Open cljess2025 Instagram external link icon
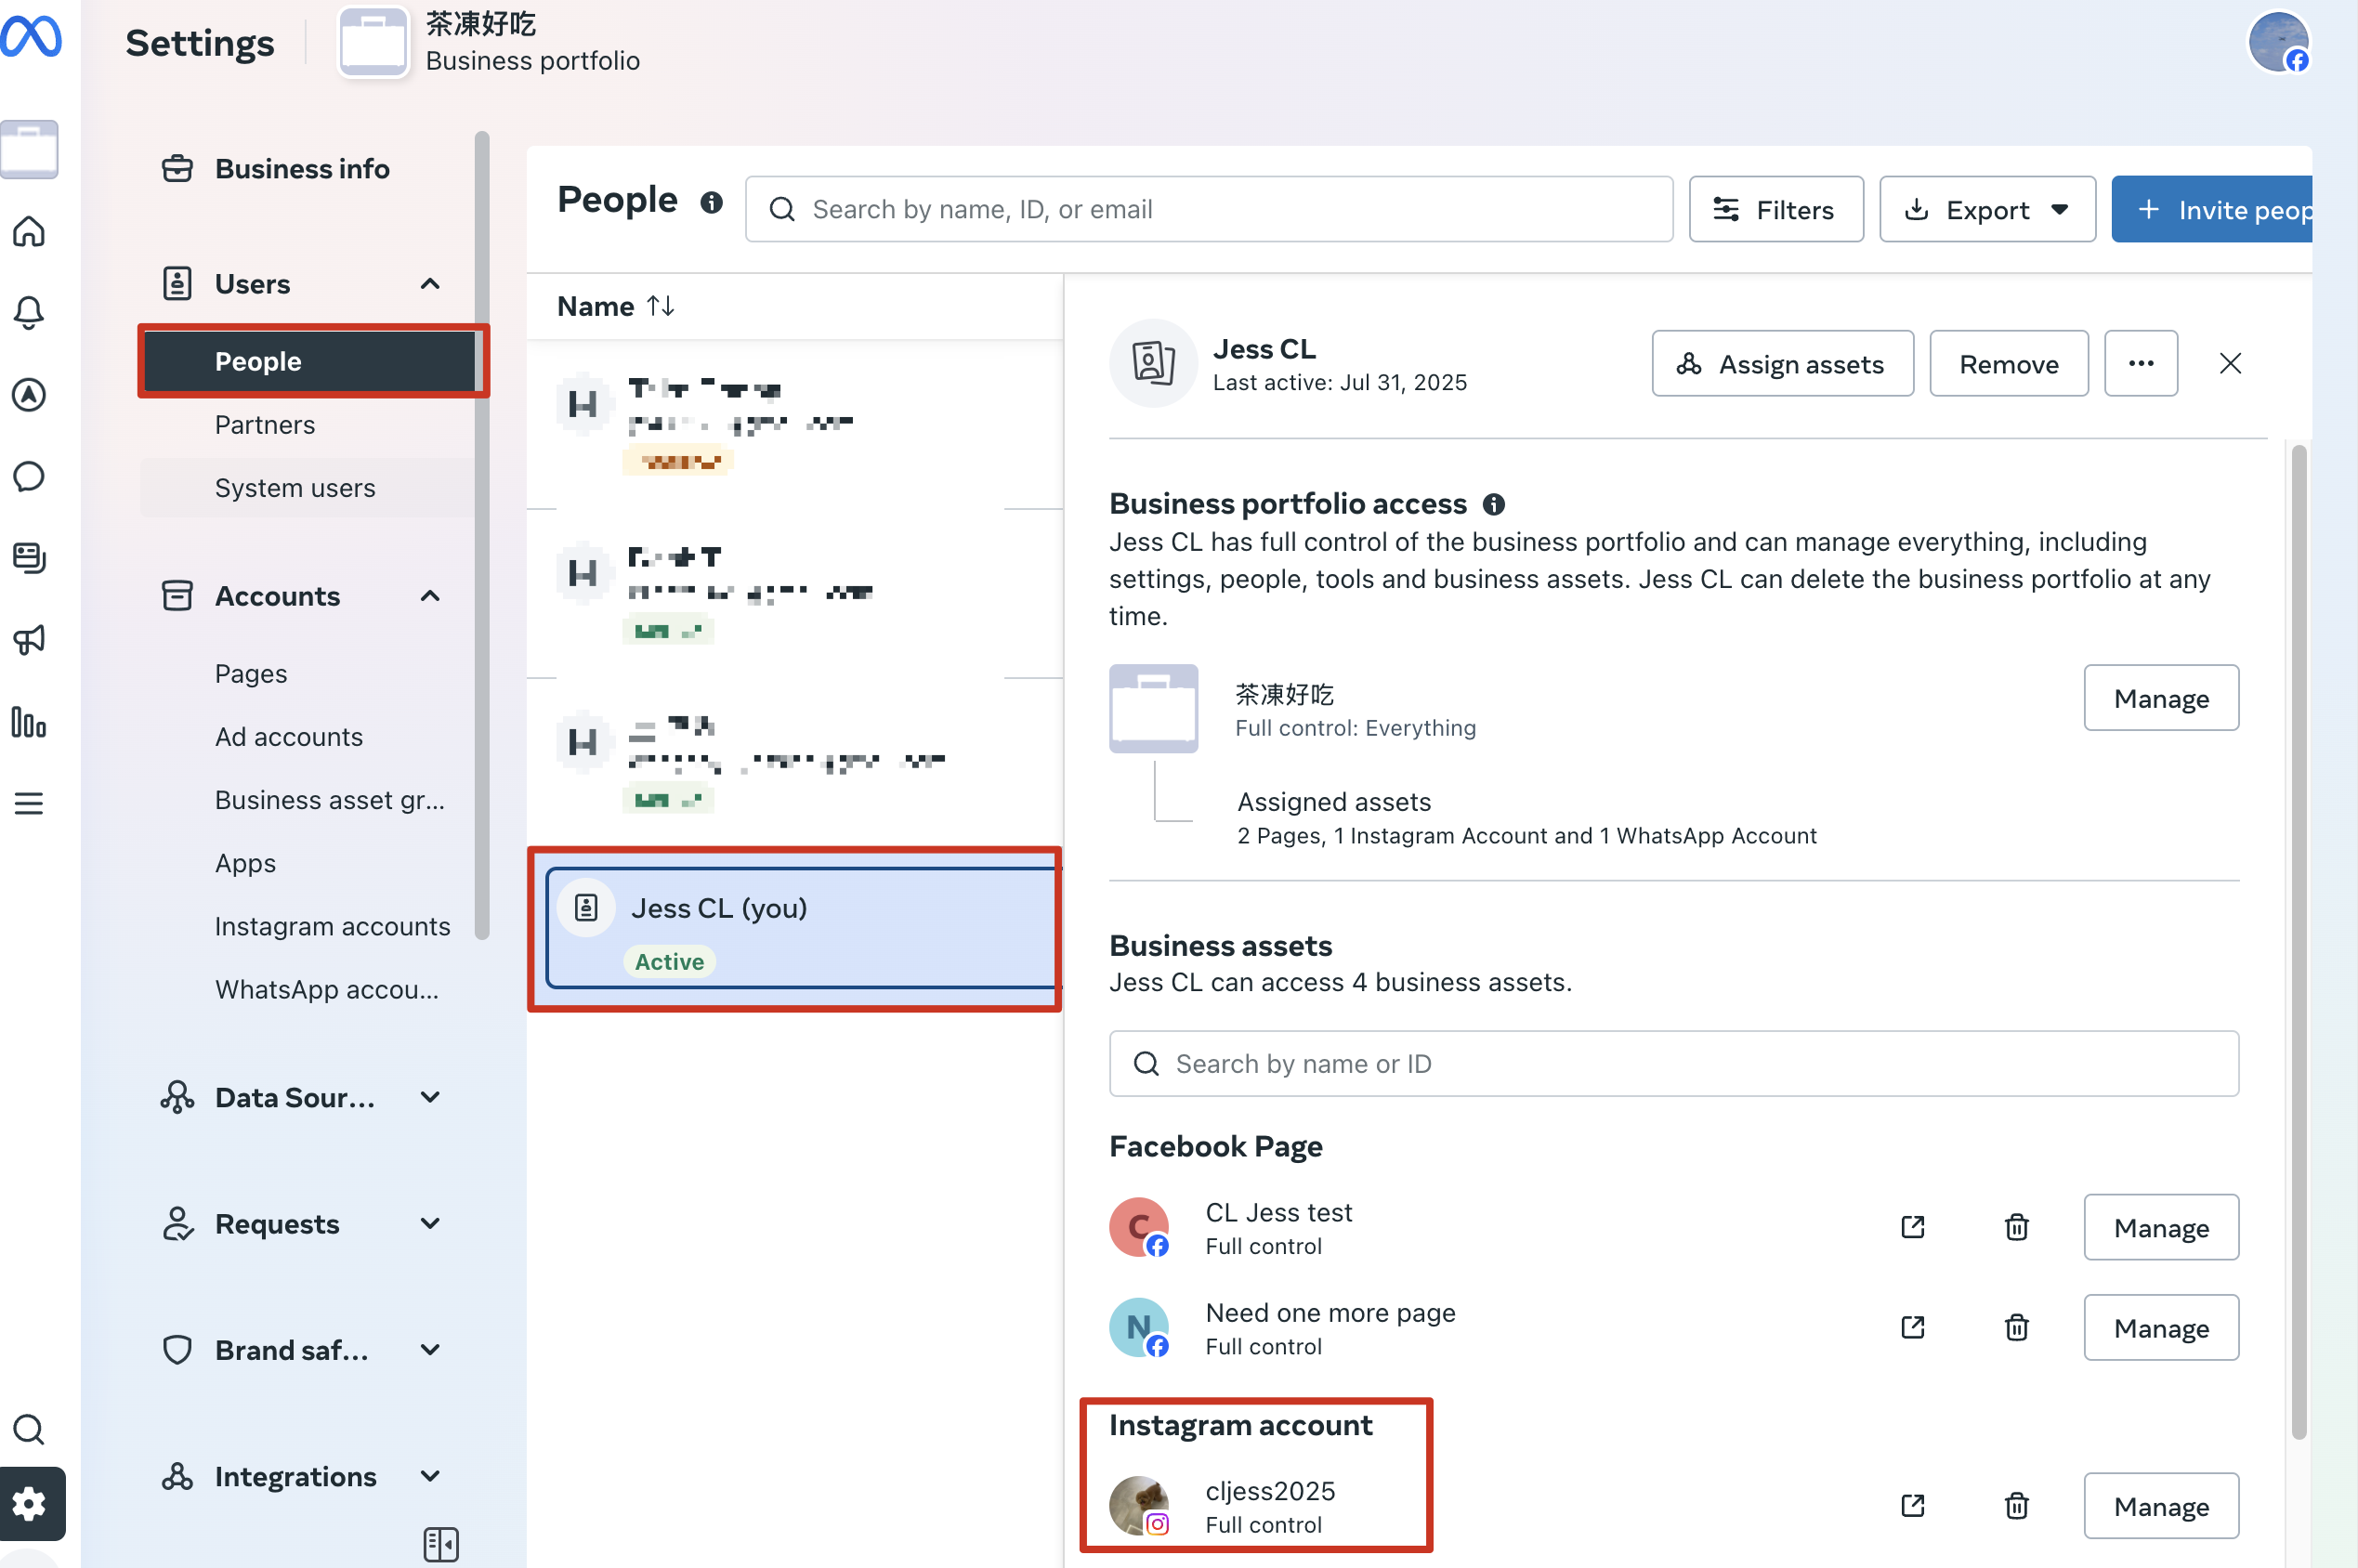Screen dimensions: 2358x1568 [x=1912, y=1505]
